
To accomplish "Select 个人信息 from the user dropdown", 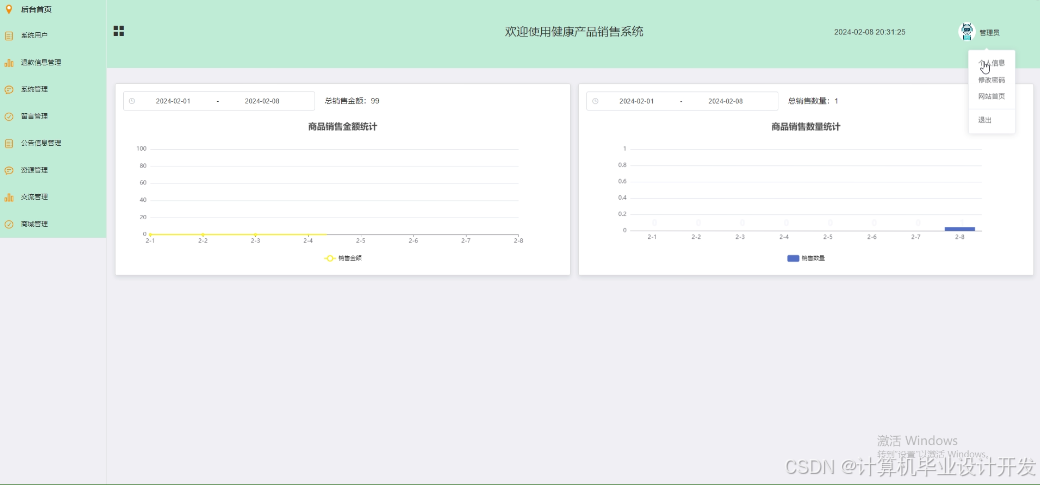I will pyautogui.click(x=992, y=63).
